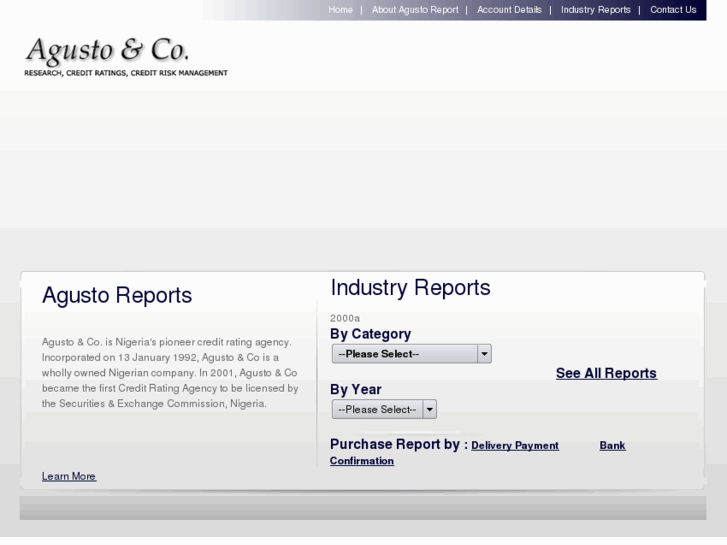Open the By Category dropdown
727x545 pixels.
[412, 354]
